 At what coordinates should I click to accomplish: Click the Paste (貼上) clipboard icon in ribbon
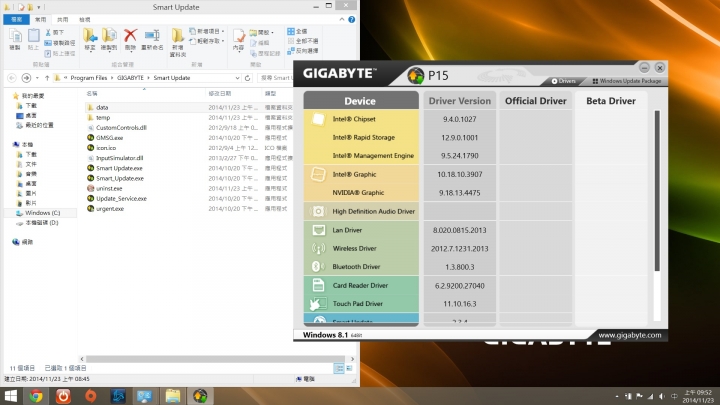tap(34, 37)
